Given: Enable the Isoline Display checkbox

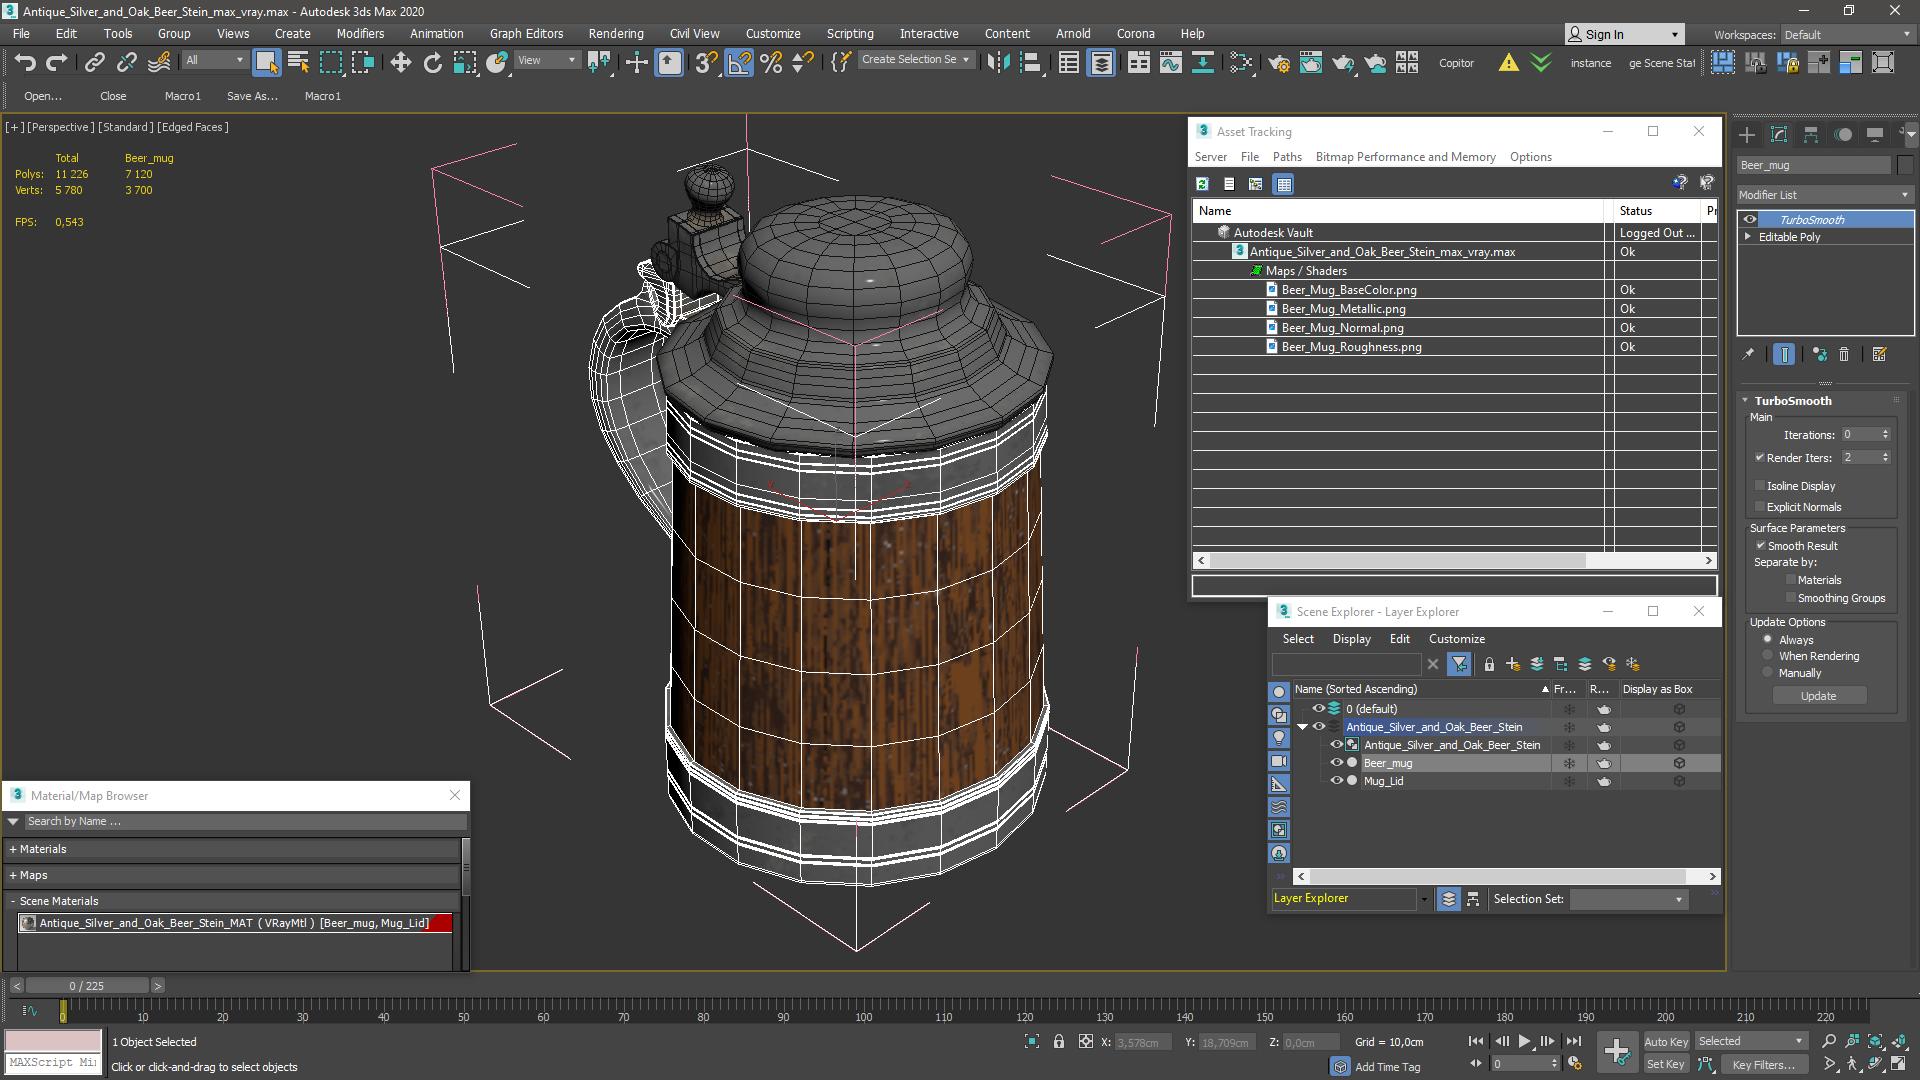Looking at the screenshot, I should [1760, 486].
